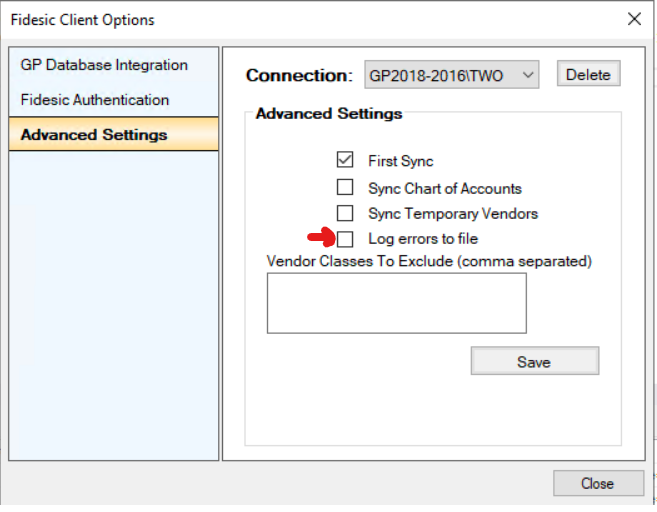Focus the Vendor Classes To Exclude text box
Screen dimensions: 657x512
point(397,303)
